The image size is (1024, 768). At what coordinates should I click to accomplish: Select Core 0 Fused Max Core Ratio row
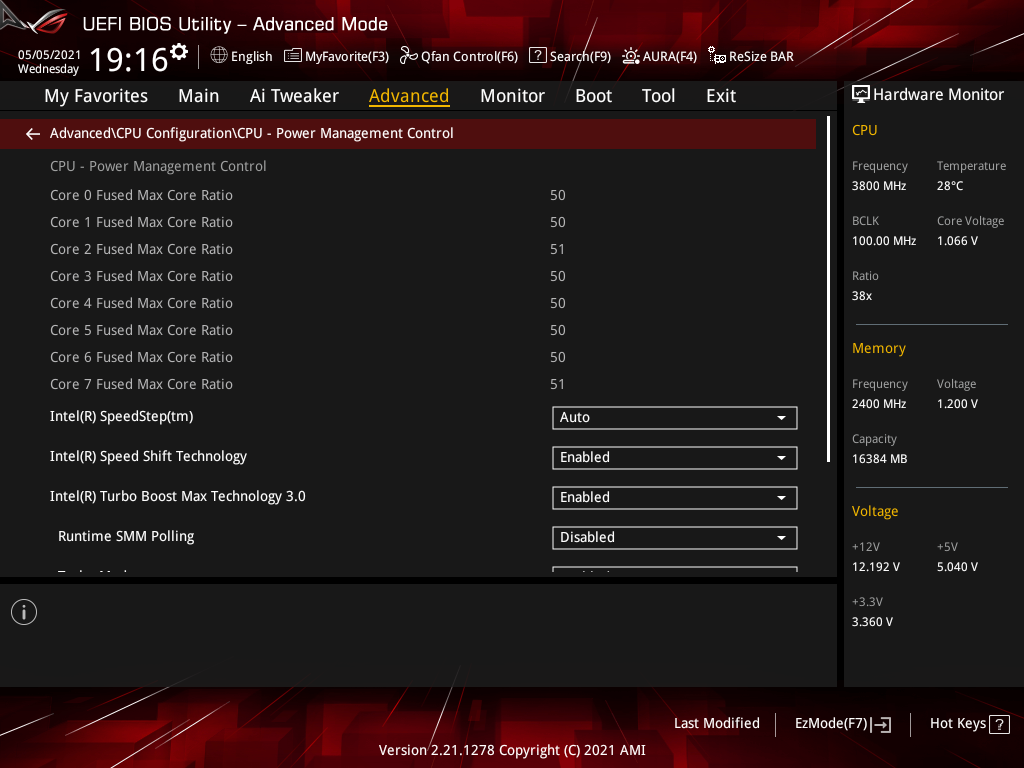tap(408, 195)
